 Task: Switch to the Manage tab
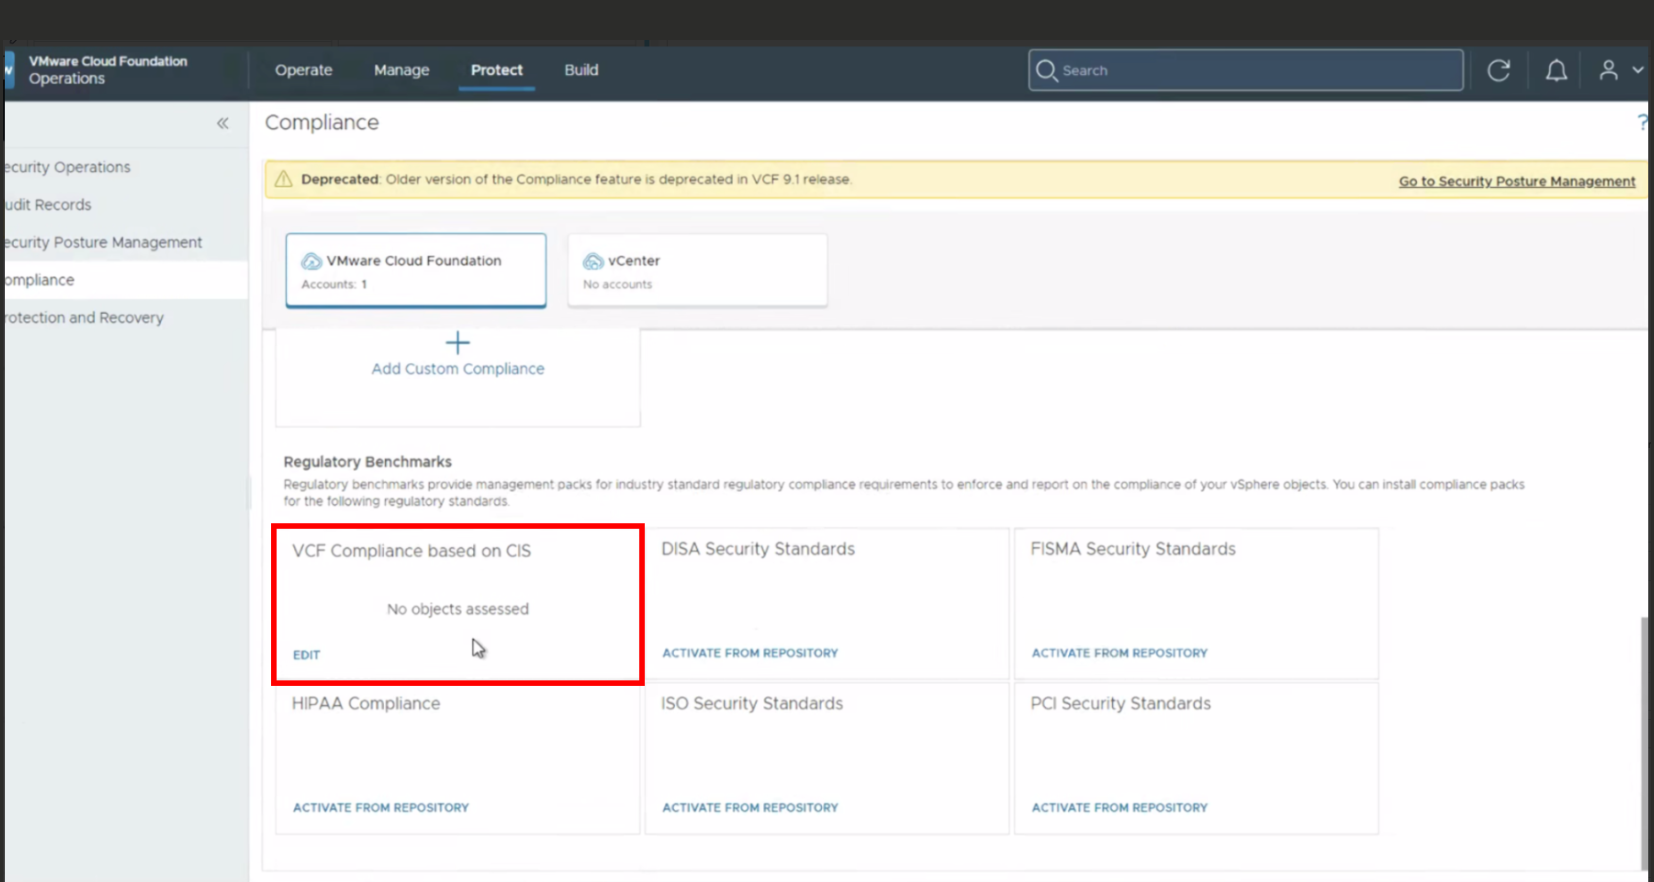pyautogui.click(x=402, y=70)
